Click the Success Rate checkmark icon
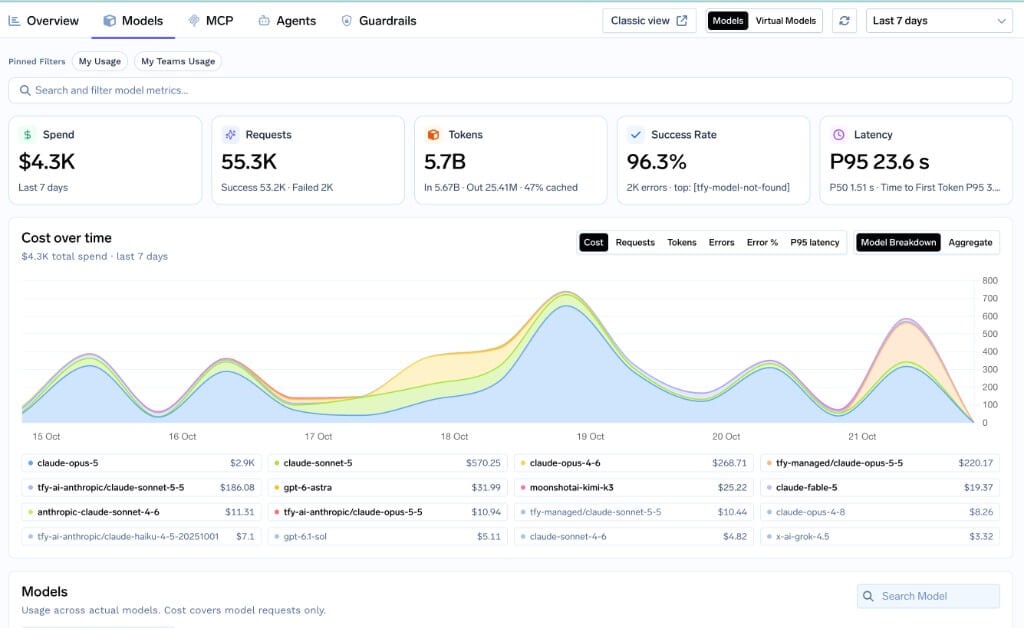Viewport: 1024px width, 628px height. tap(635, 134)
